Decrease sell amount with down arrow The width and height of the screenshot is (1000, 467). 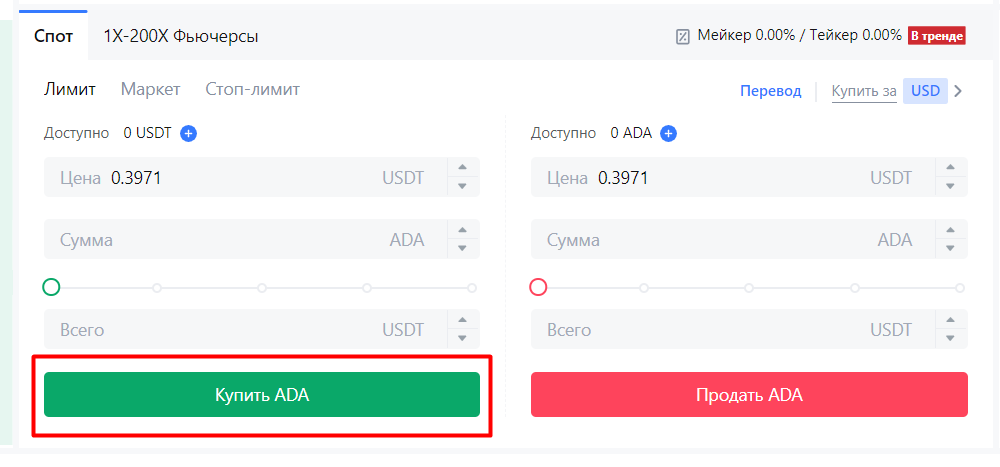pos(950,249)
